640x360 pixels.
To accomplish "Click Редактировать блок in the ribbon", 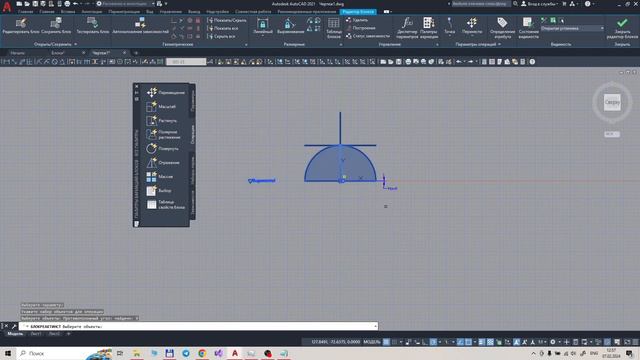I will pos(21,26).
